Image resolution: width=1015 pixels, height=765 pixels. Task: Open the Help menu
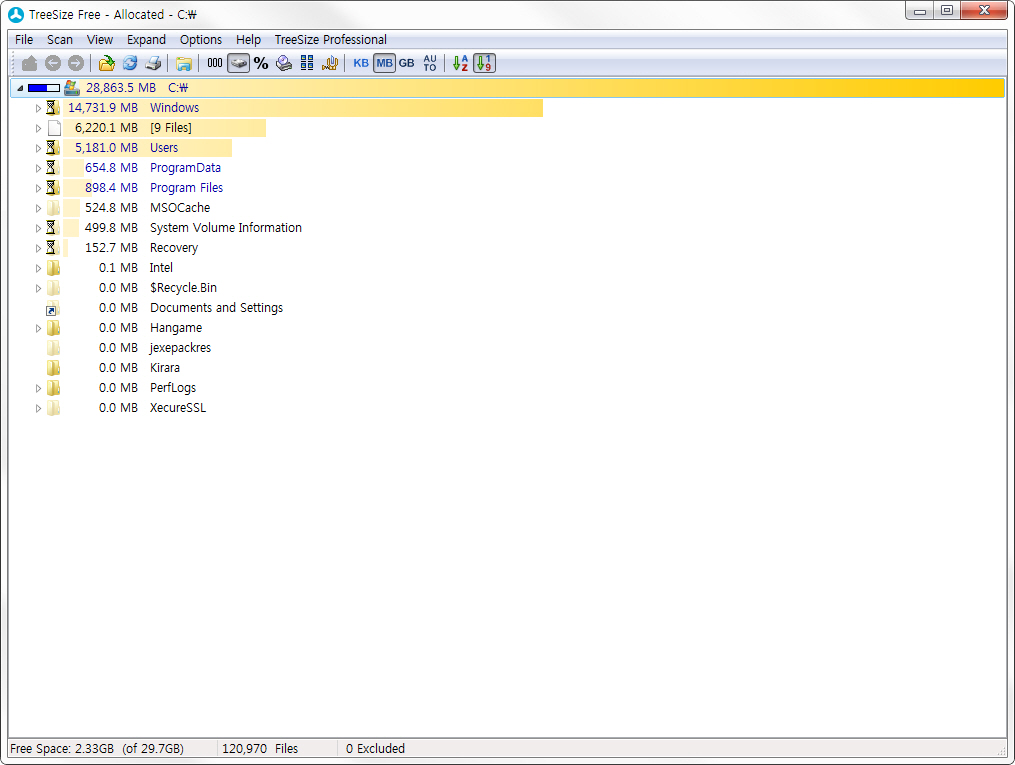pos(248,39)
